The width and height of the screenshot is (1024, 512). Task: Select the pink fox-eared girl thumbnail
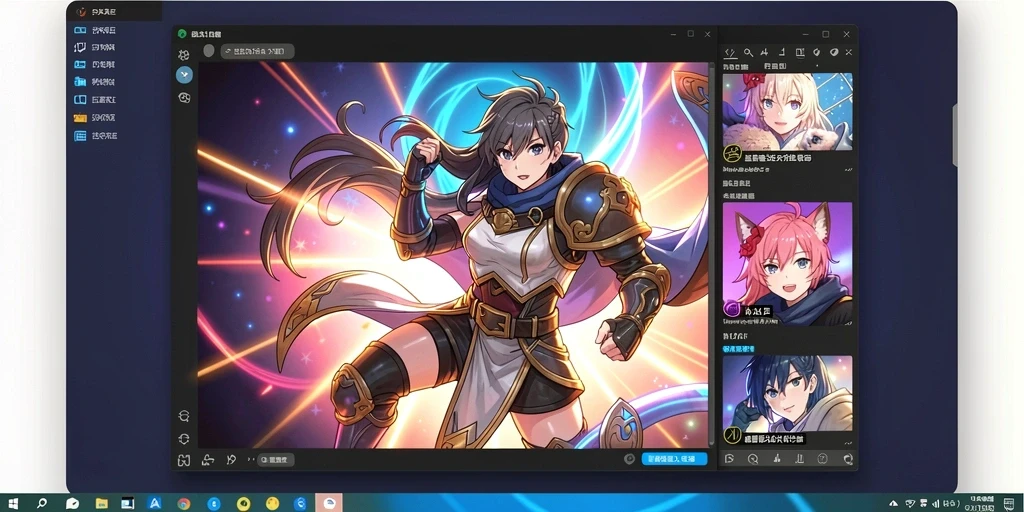point(787,263)
